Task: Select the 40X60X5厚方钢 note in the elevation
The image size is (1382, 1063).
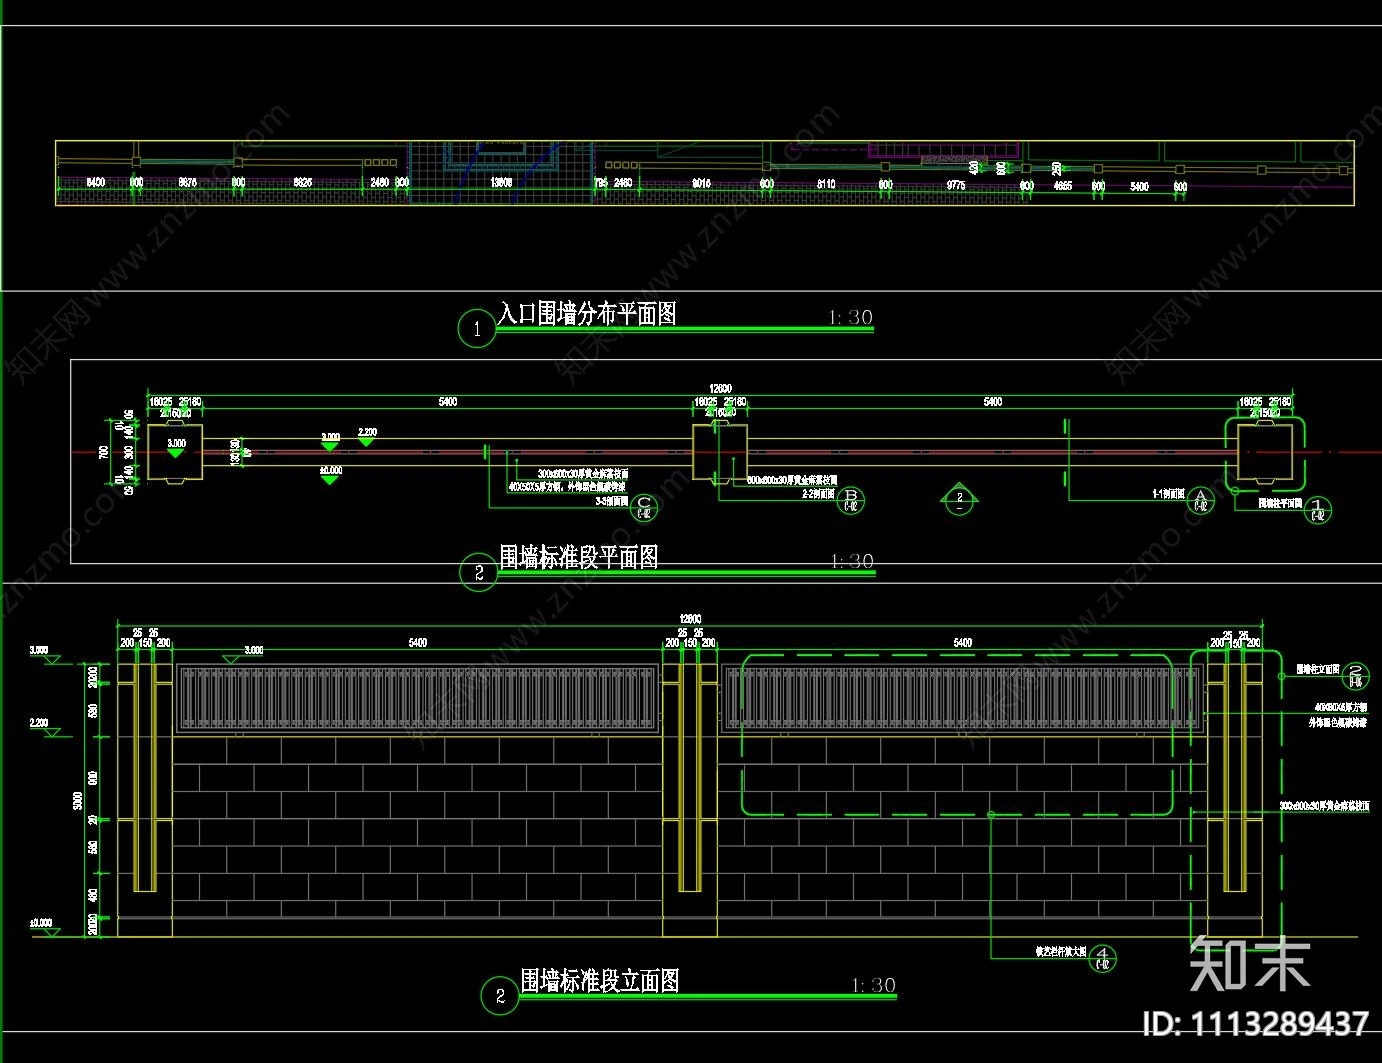Action: point(1340,707)
